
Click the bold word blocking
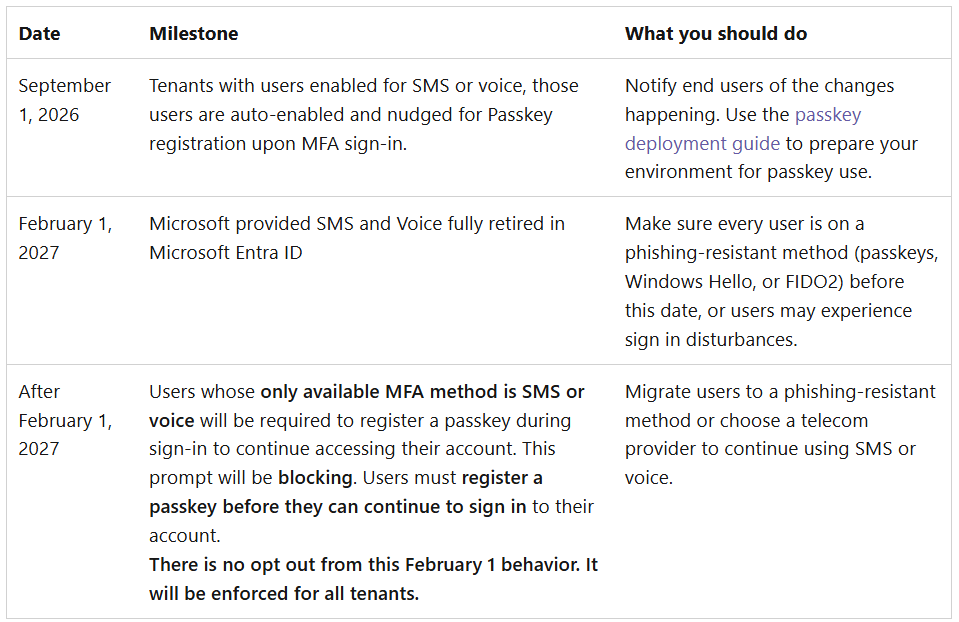coord(315,478)
